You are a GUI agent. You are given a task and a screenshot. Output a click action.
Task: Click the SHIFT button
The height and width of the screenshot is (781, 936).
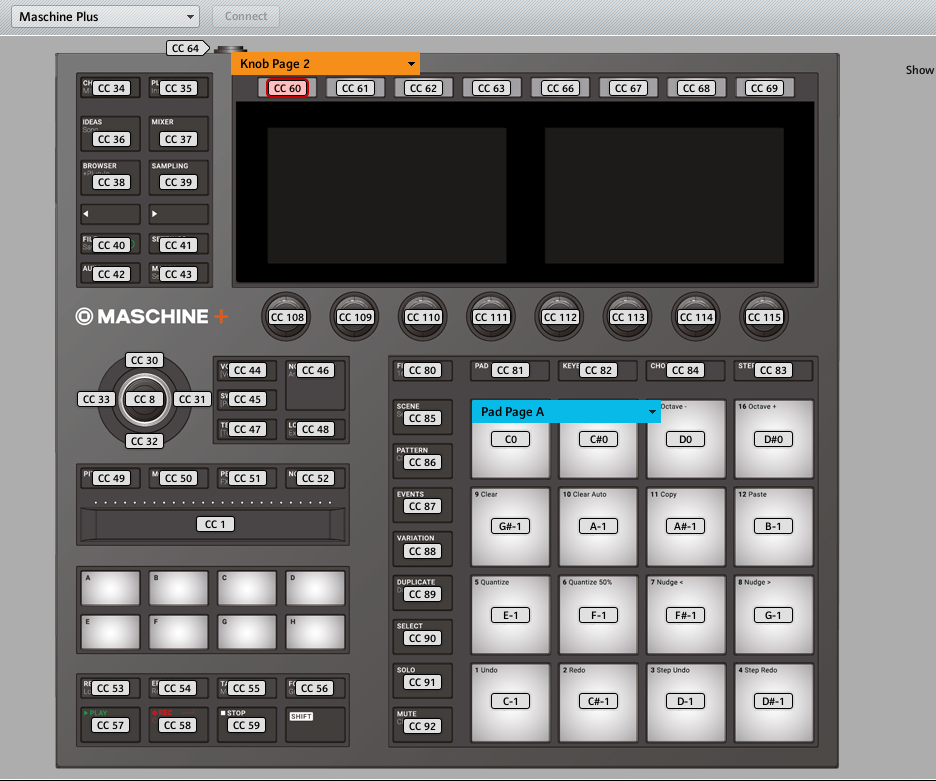pyautogui.click(x=315, y=724)
